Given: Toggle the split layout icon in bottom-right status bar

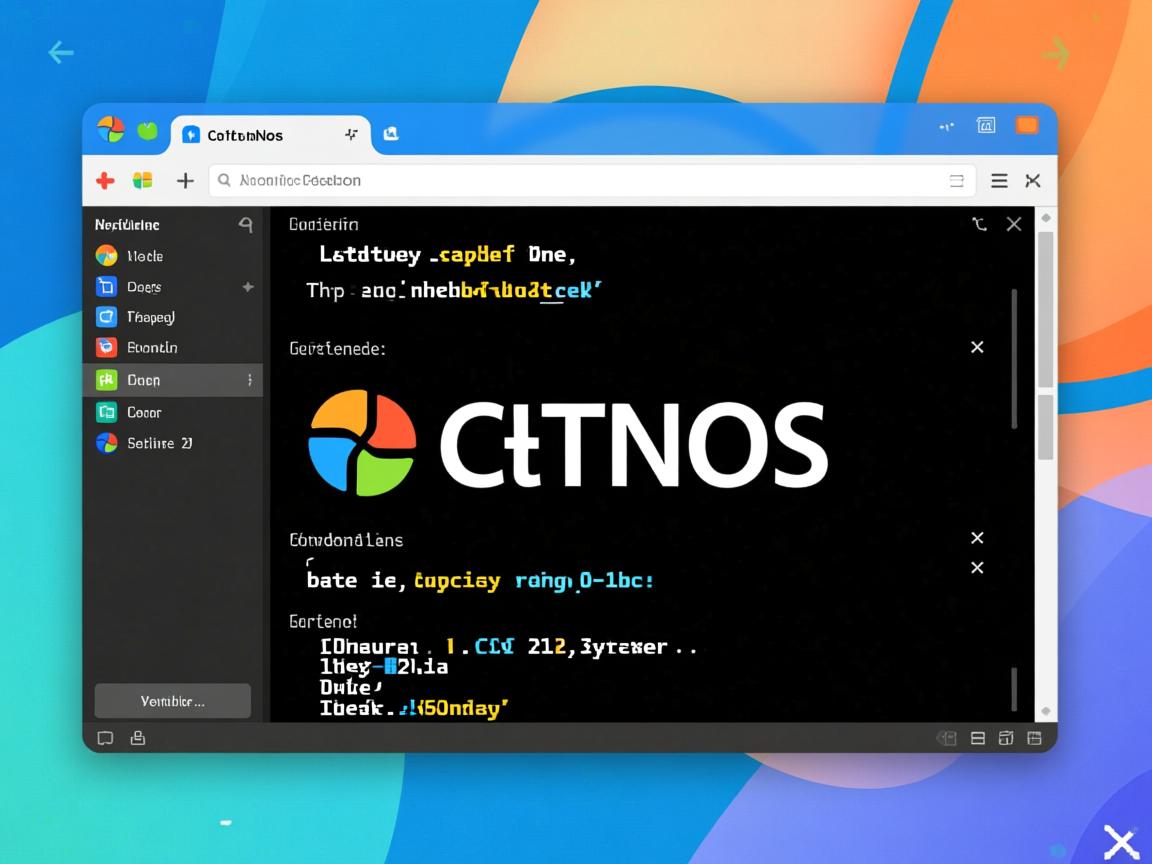Looking at the screenshot, I should click(978, 738).
